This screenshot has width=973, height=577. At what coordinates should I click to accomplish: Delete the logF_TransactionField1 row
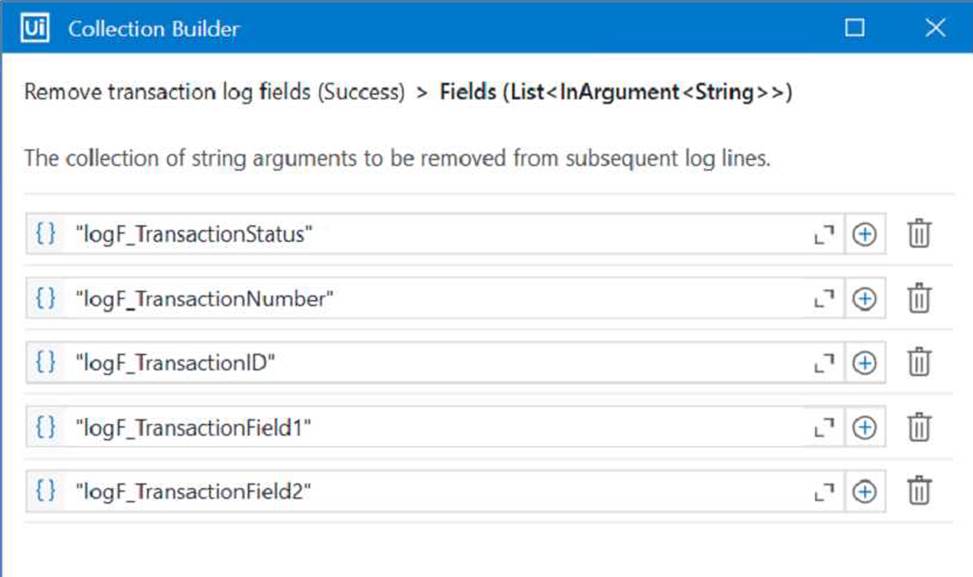tap(919, 427)
